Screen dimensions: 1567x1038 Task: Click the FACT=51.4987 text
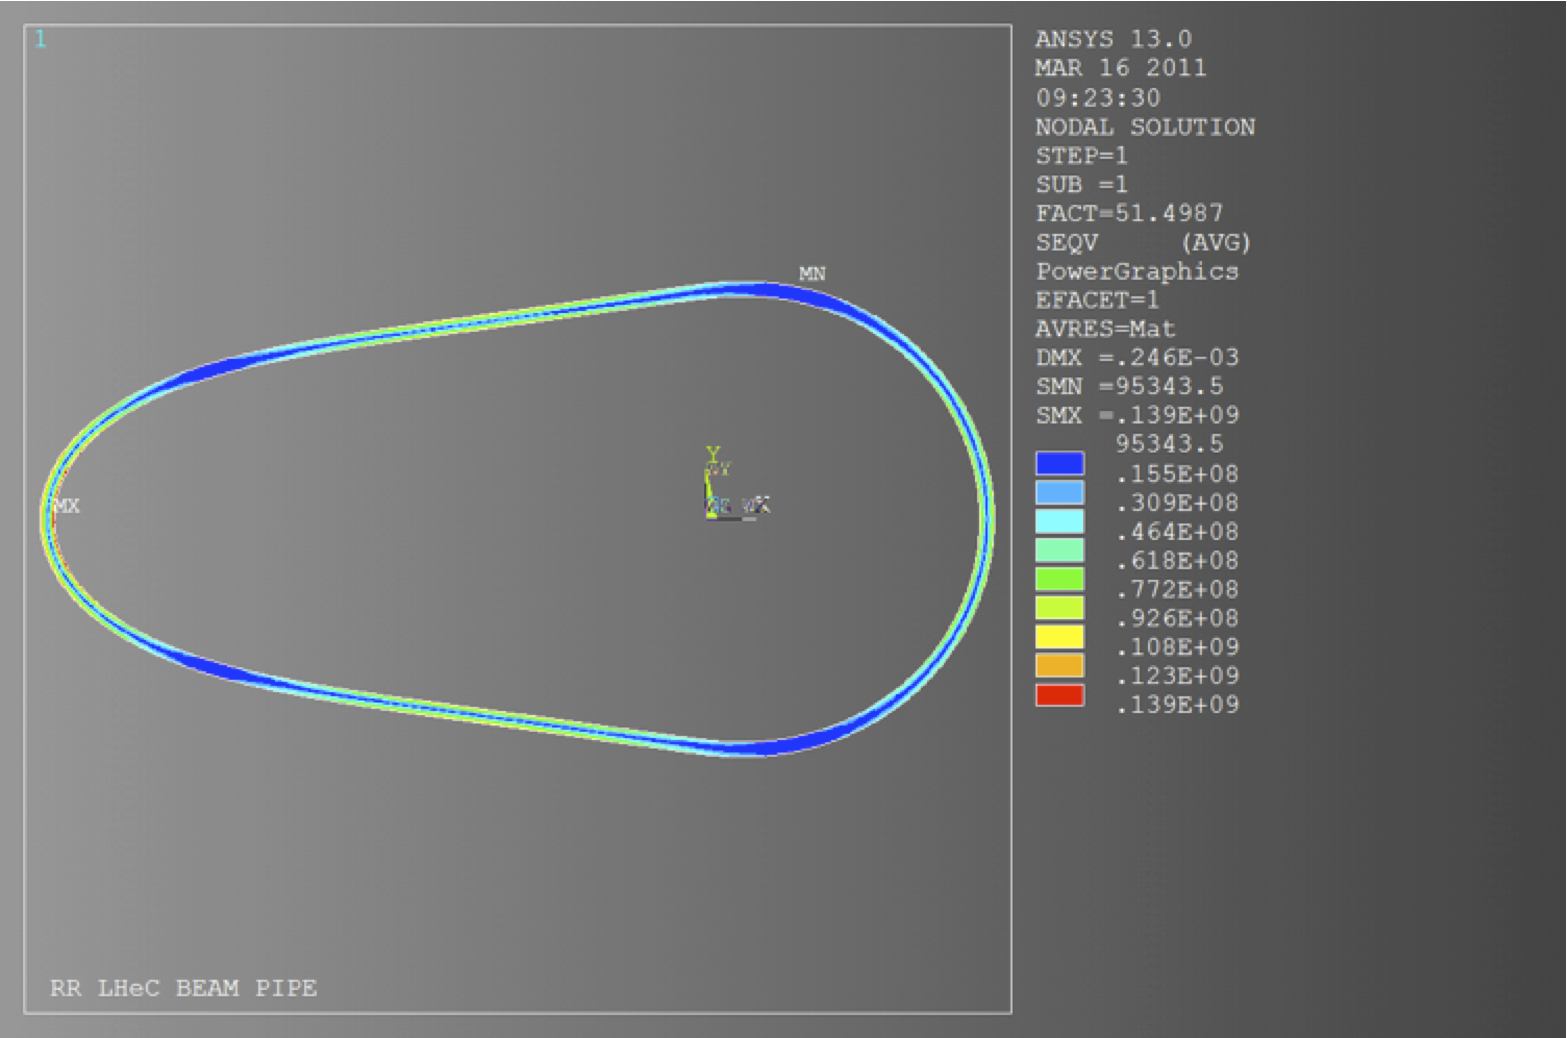(x=1128, y=214)
